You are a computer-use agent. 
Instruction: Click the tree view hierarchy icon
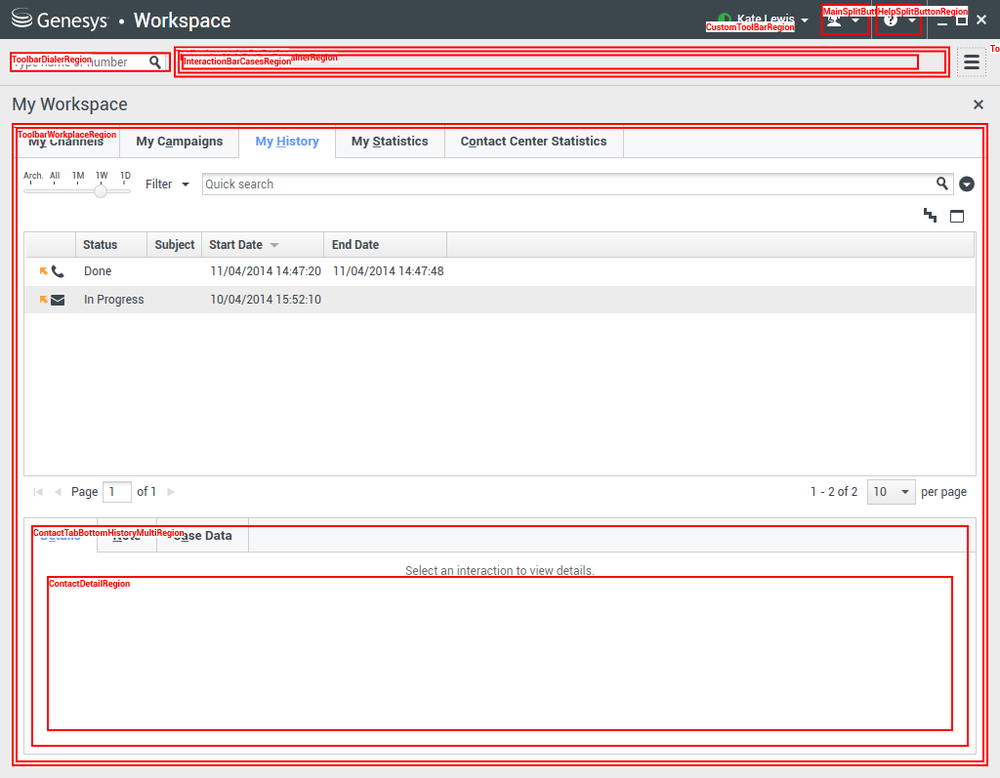[930, 216]
